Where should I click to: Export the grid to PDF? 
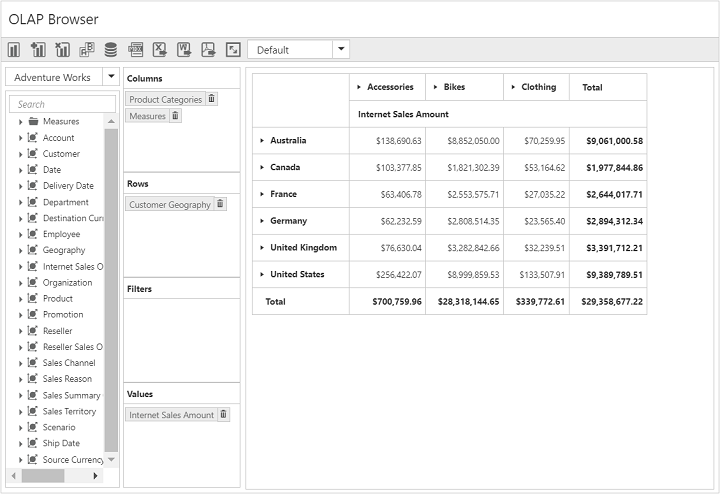(208, 50)
